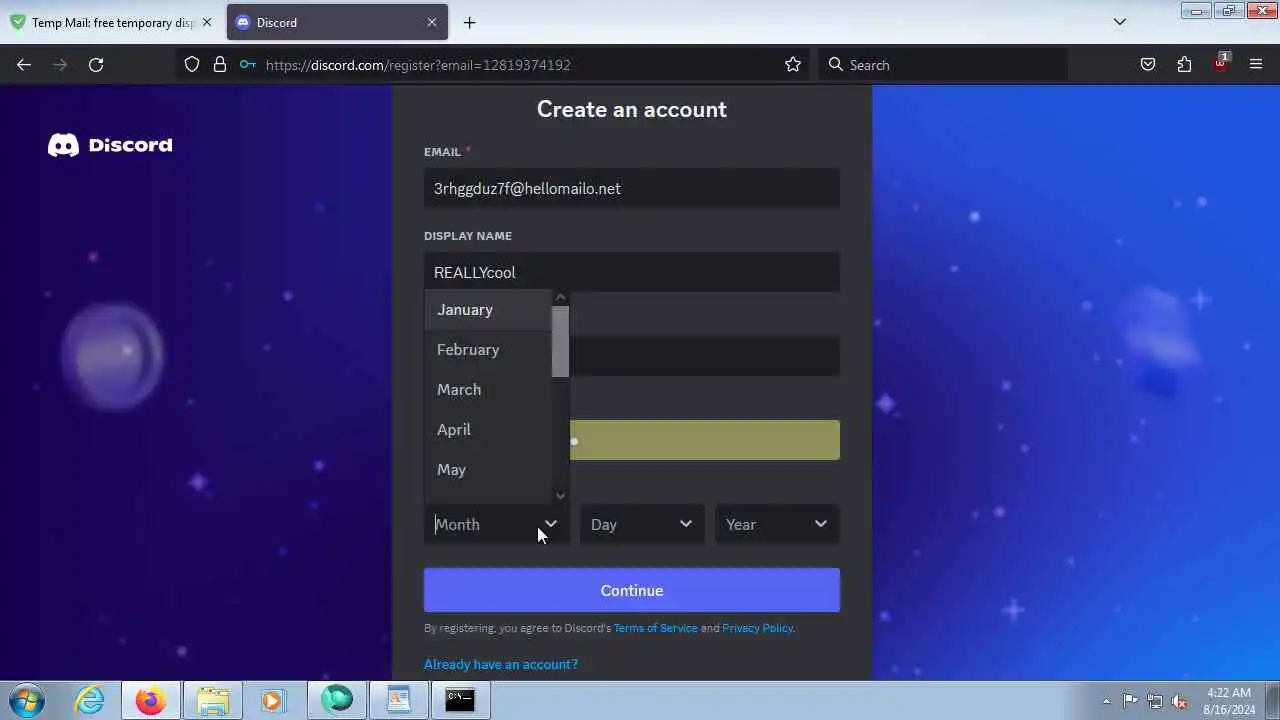Viewport: 1280px width, 720px height.
Task: Toggle the Month dropdown chevron
Action: (x=550, y=524)
